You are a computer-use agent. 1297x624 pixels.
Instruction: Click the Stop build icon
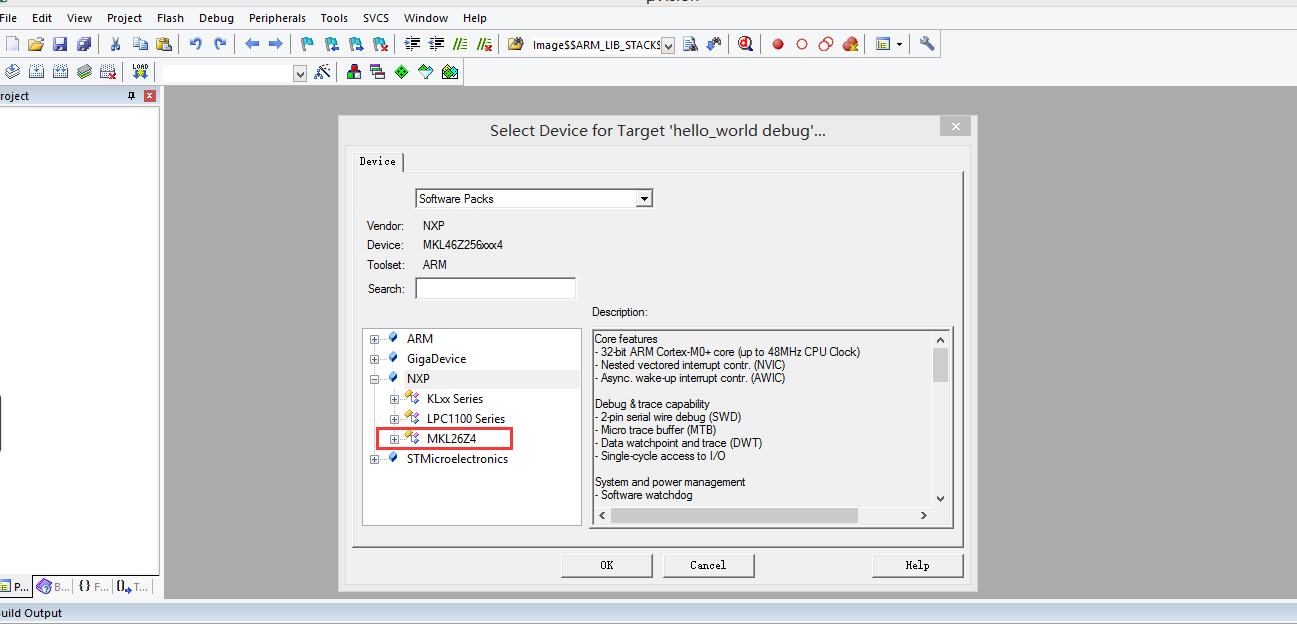click(x=108, y=72)
